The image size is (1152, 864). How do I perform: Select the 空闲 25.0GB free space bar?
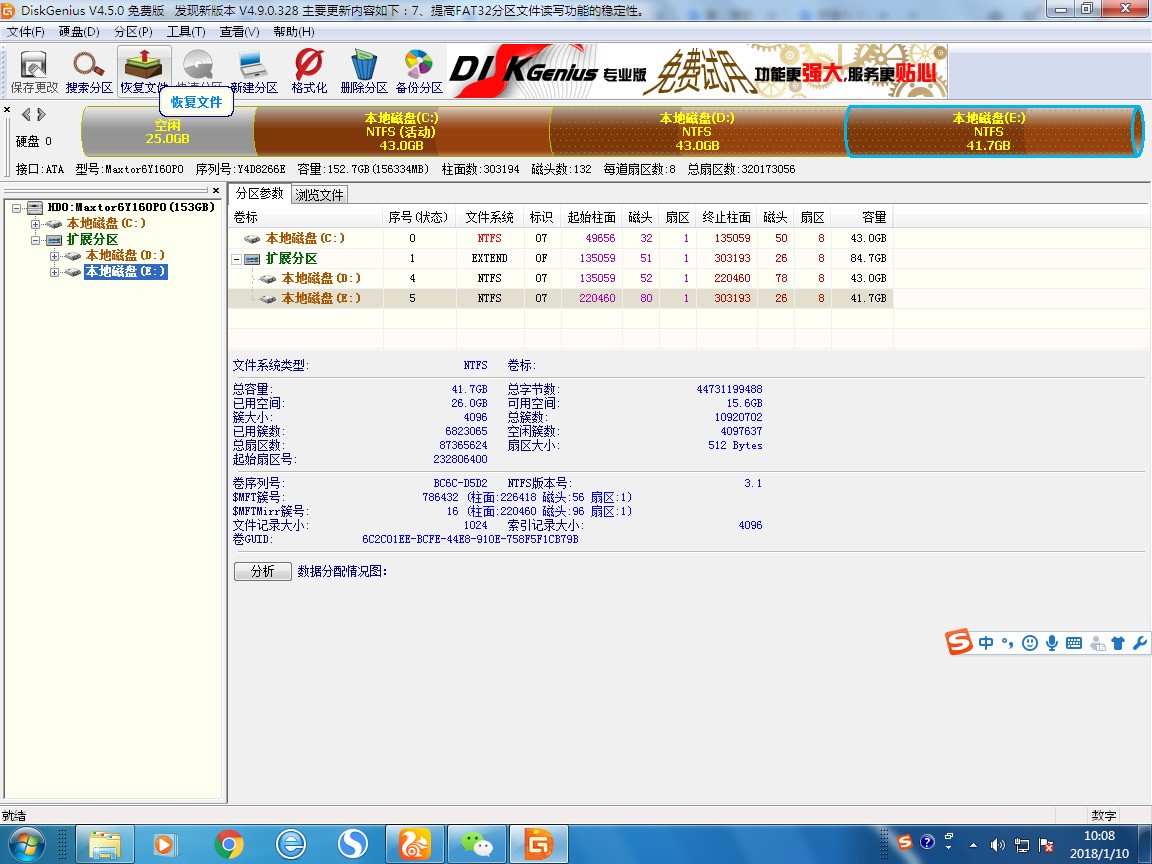click(x=167, y=132)
